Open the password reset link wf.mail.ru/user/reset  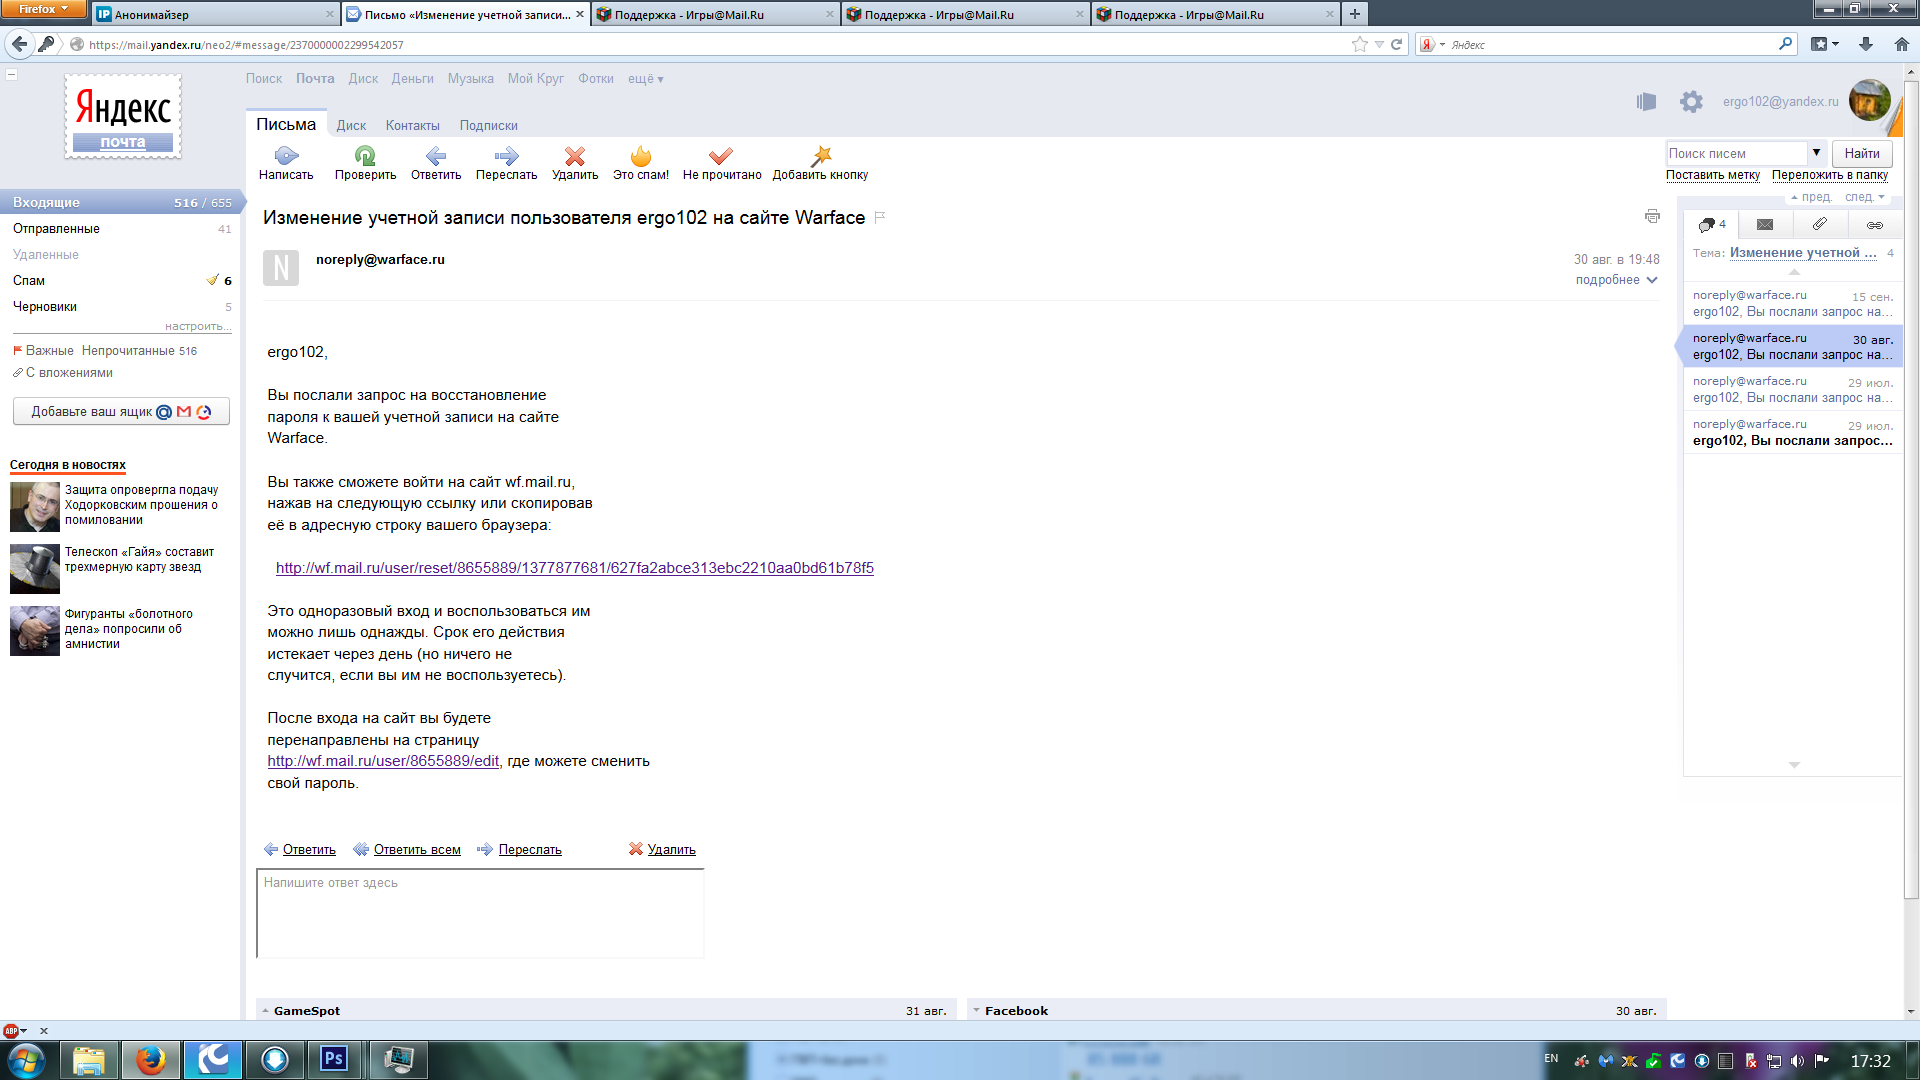575,568
